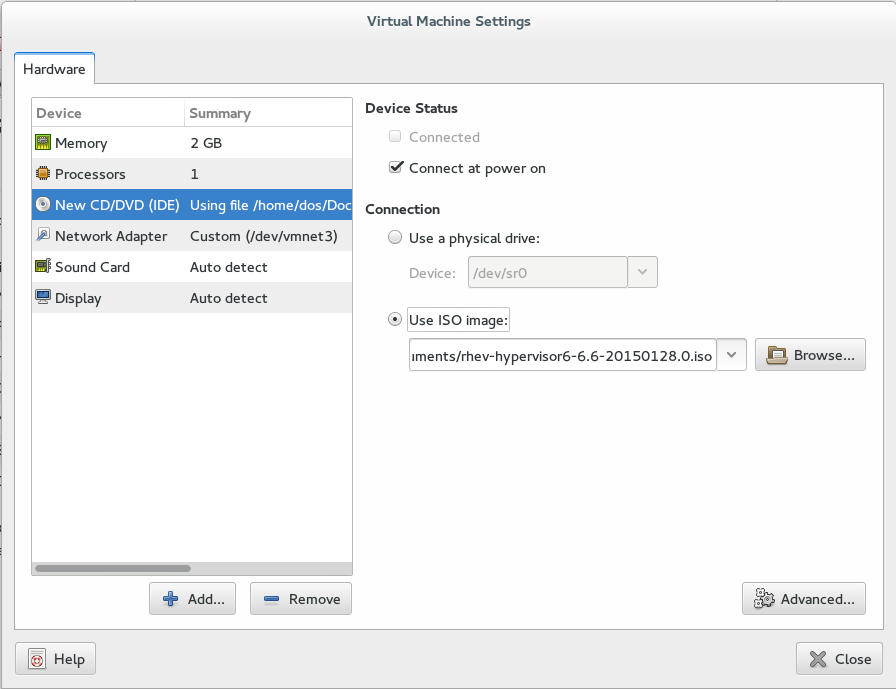Image resolution: width=896 pixels, height=689 pixels.
Task: Open the /dev/sr0 device dropdown
Action: pyautogui.click(x=642, y=273)
